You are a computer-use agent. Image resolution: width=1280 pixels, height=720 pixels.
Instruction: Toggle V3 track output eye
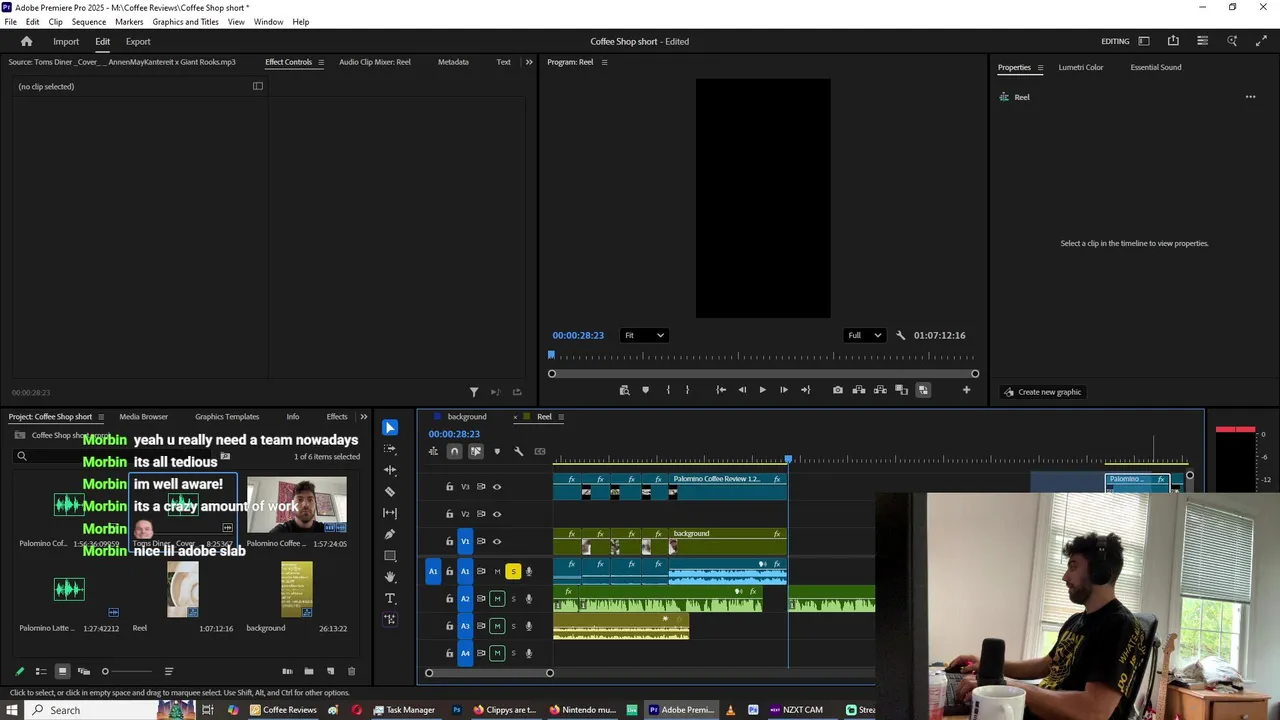tap(497, 487)
